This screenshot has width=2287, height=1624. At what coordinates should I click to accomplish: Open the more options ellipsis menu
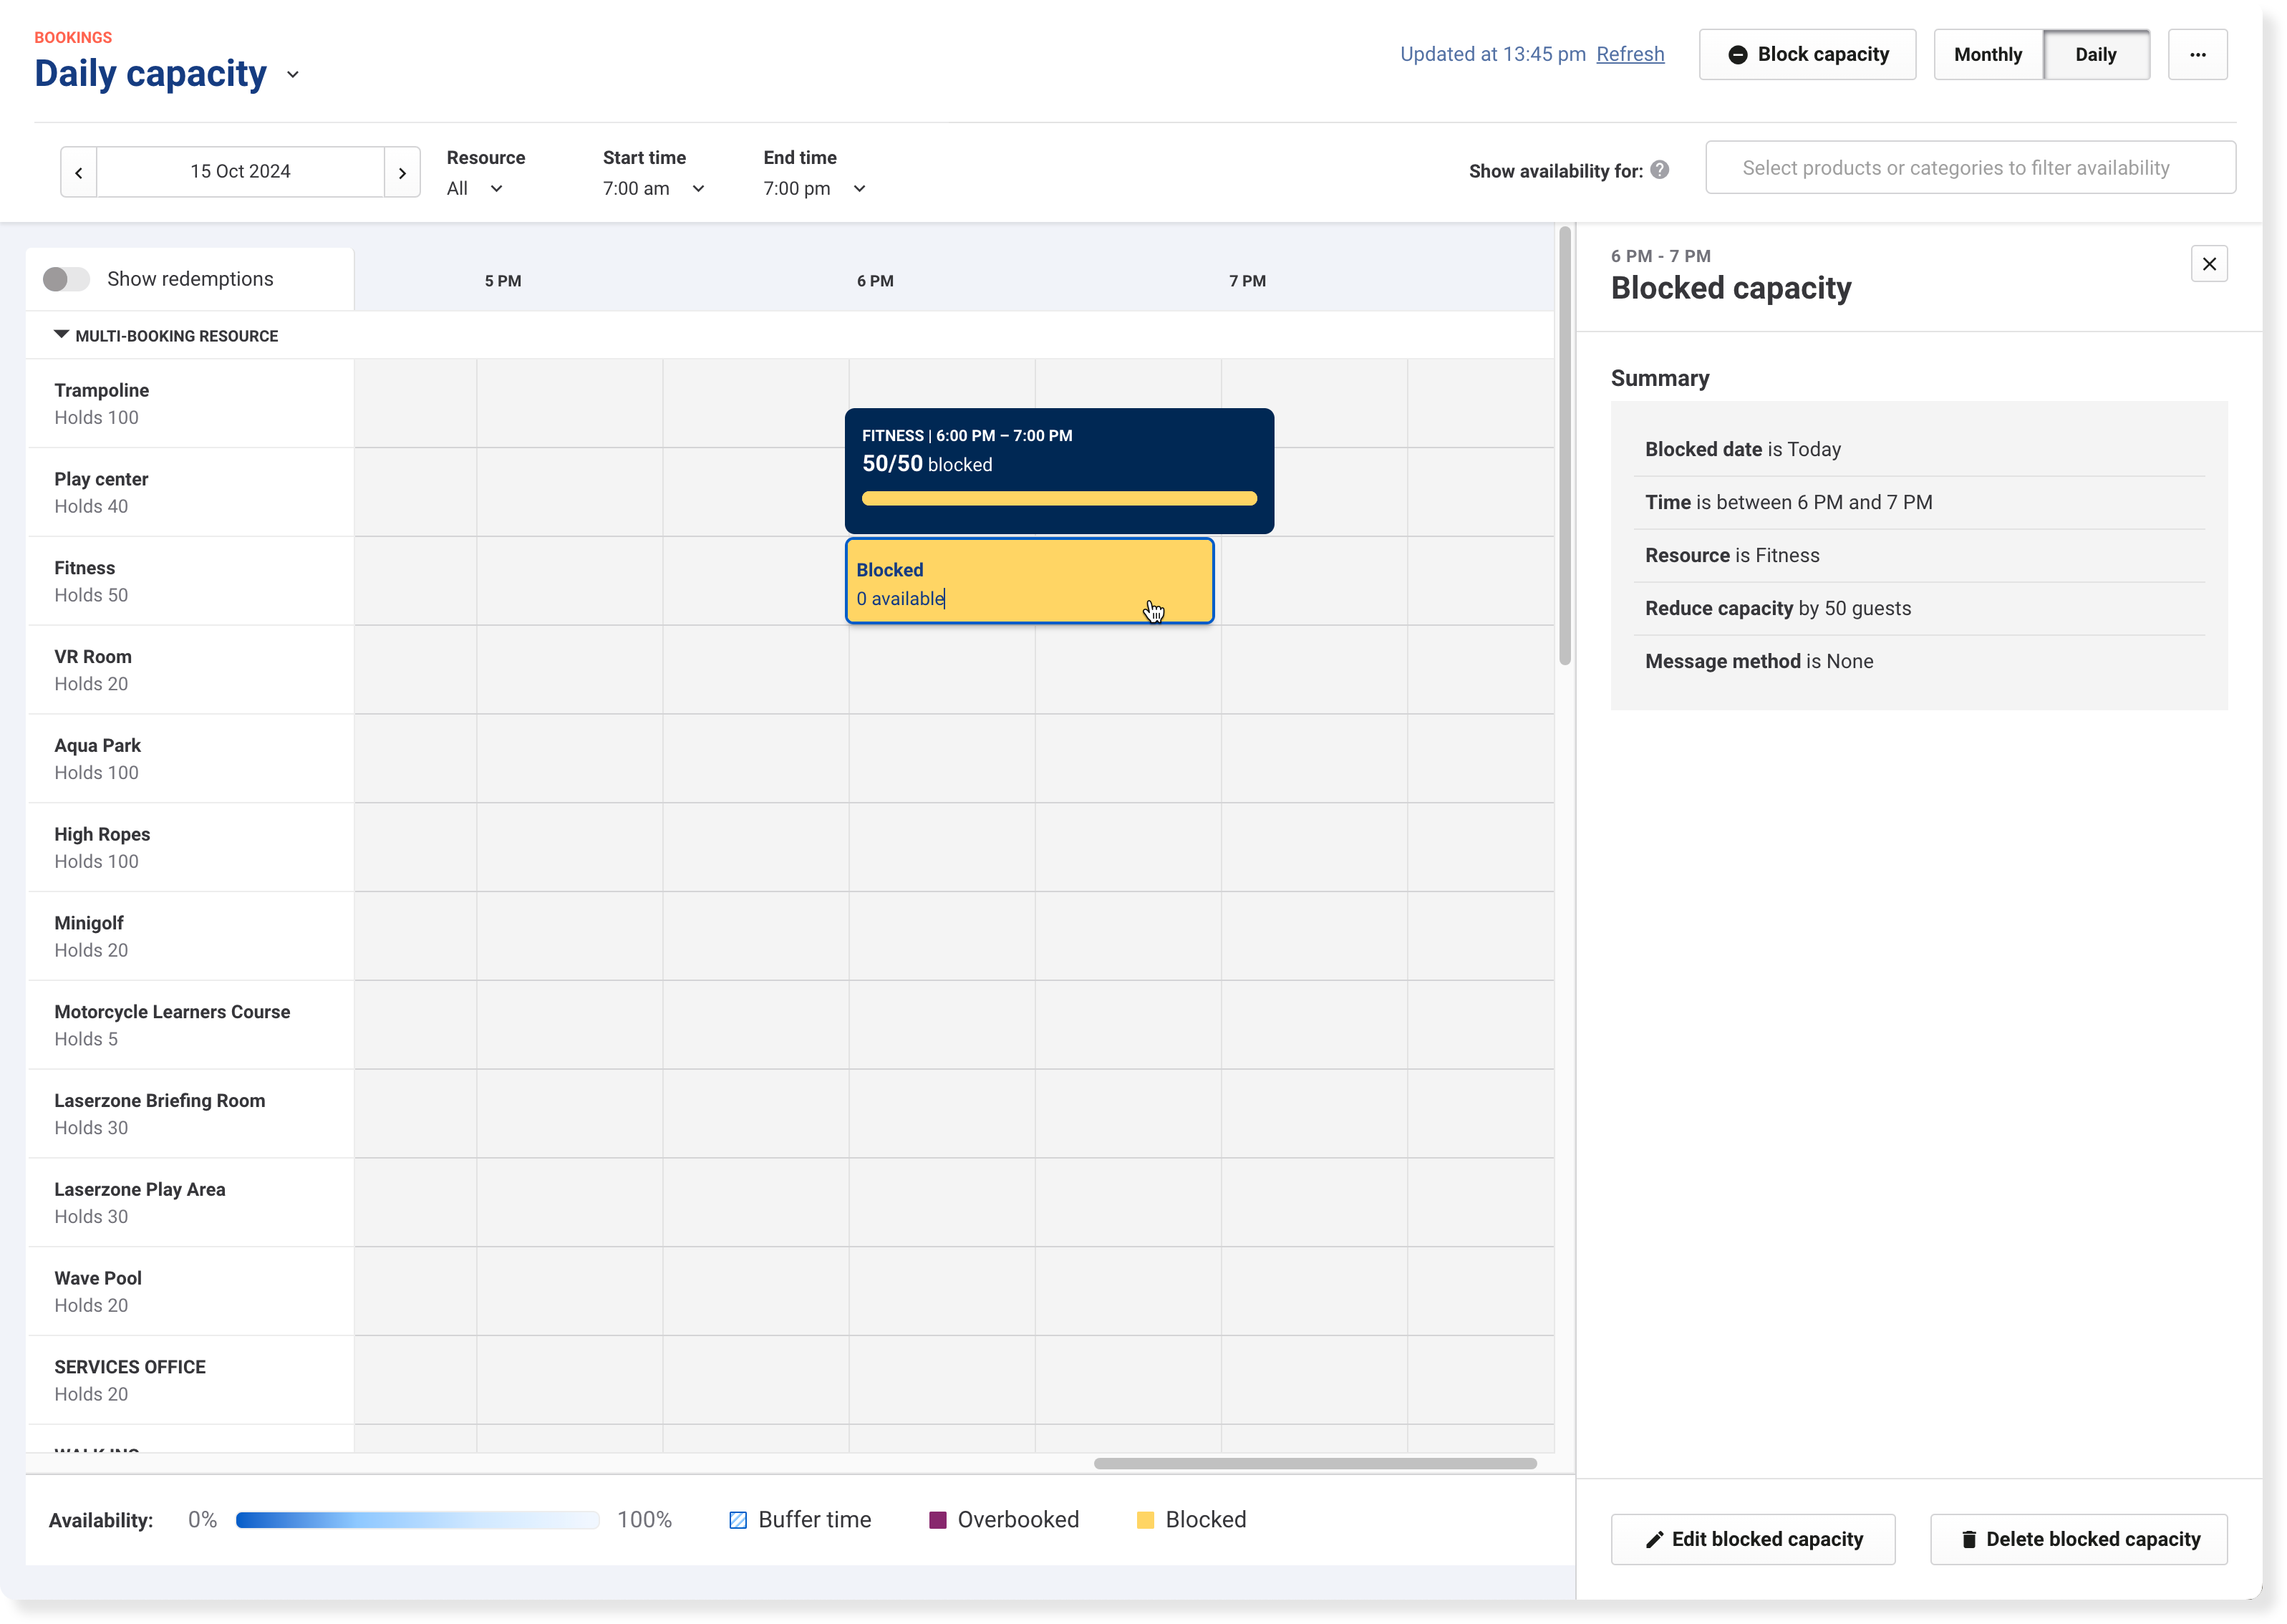click(x=2197, y=55)
